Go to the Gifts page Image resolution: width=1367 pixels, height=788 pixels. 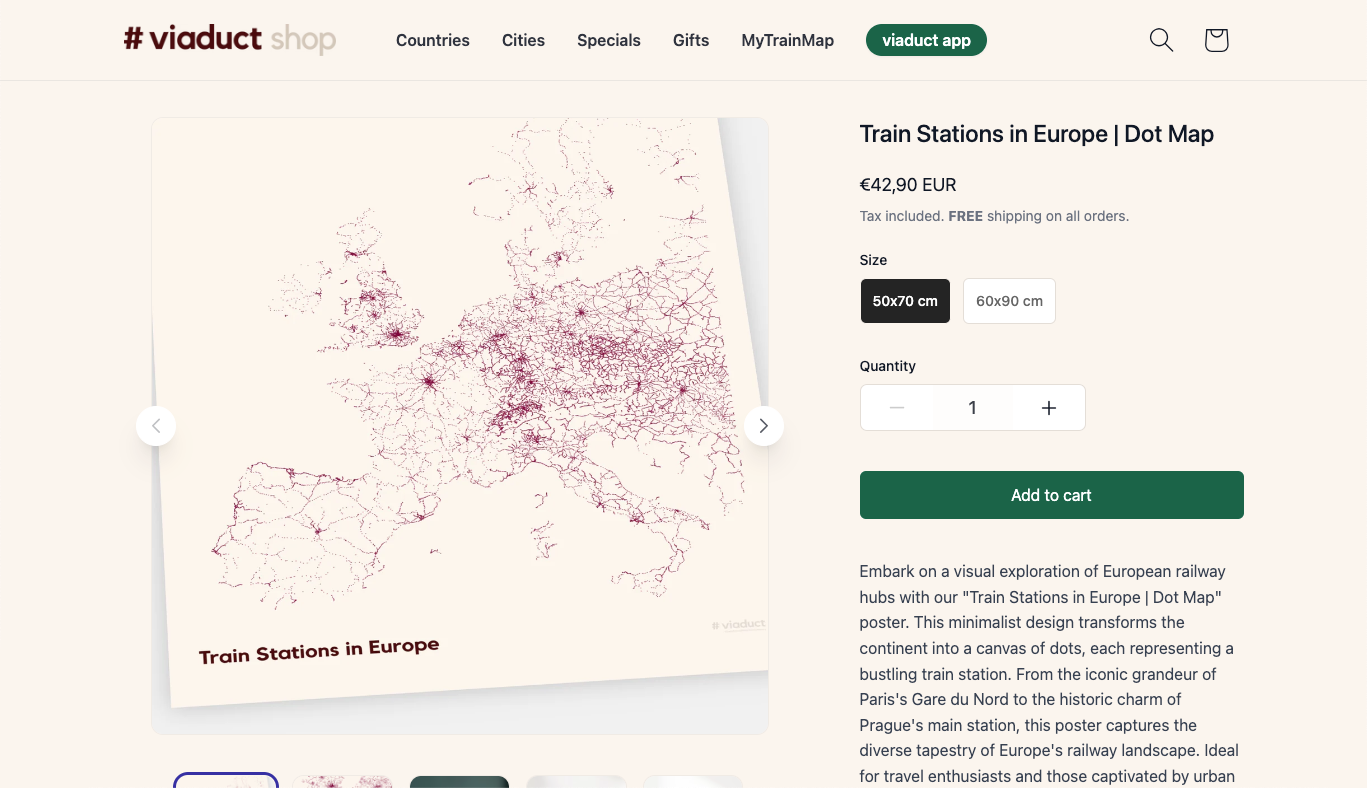(x=691, y=41)
